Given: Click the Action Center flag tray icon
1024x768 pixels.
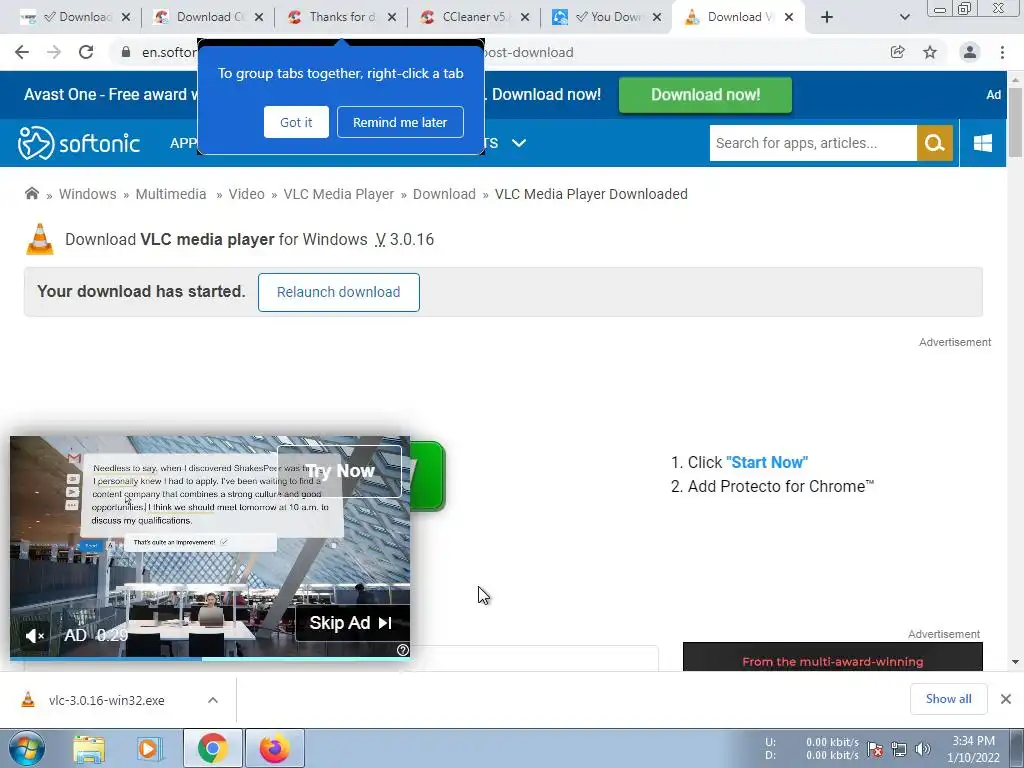Looking at the screenshot, I should click(x=875, y=749).
